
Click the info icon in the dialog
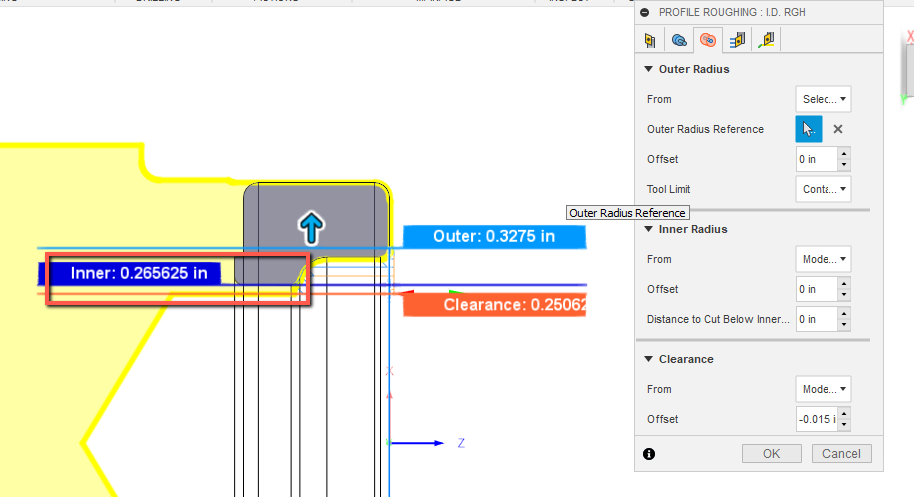coord(649,454)
